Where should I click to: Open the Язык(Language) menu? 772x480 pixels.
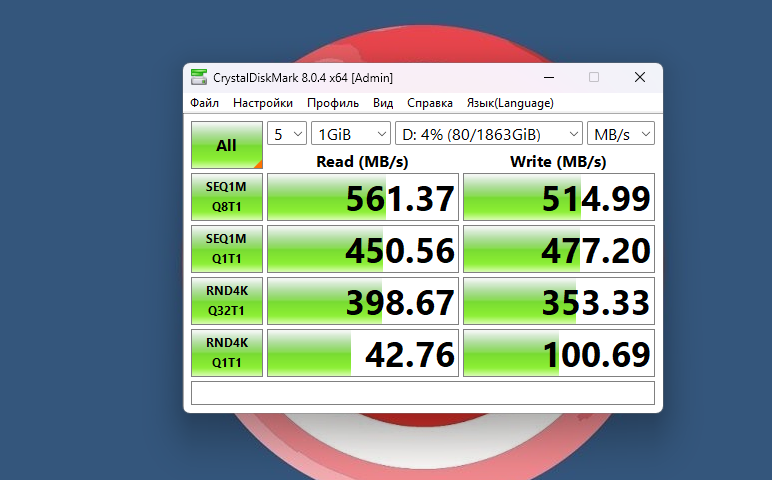(x=510, y=103)
